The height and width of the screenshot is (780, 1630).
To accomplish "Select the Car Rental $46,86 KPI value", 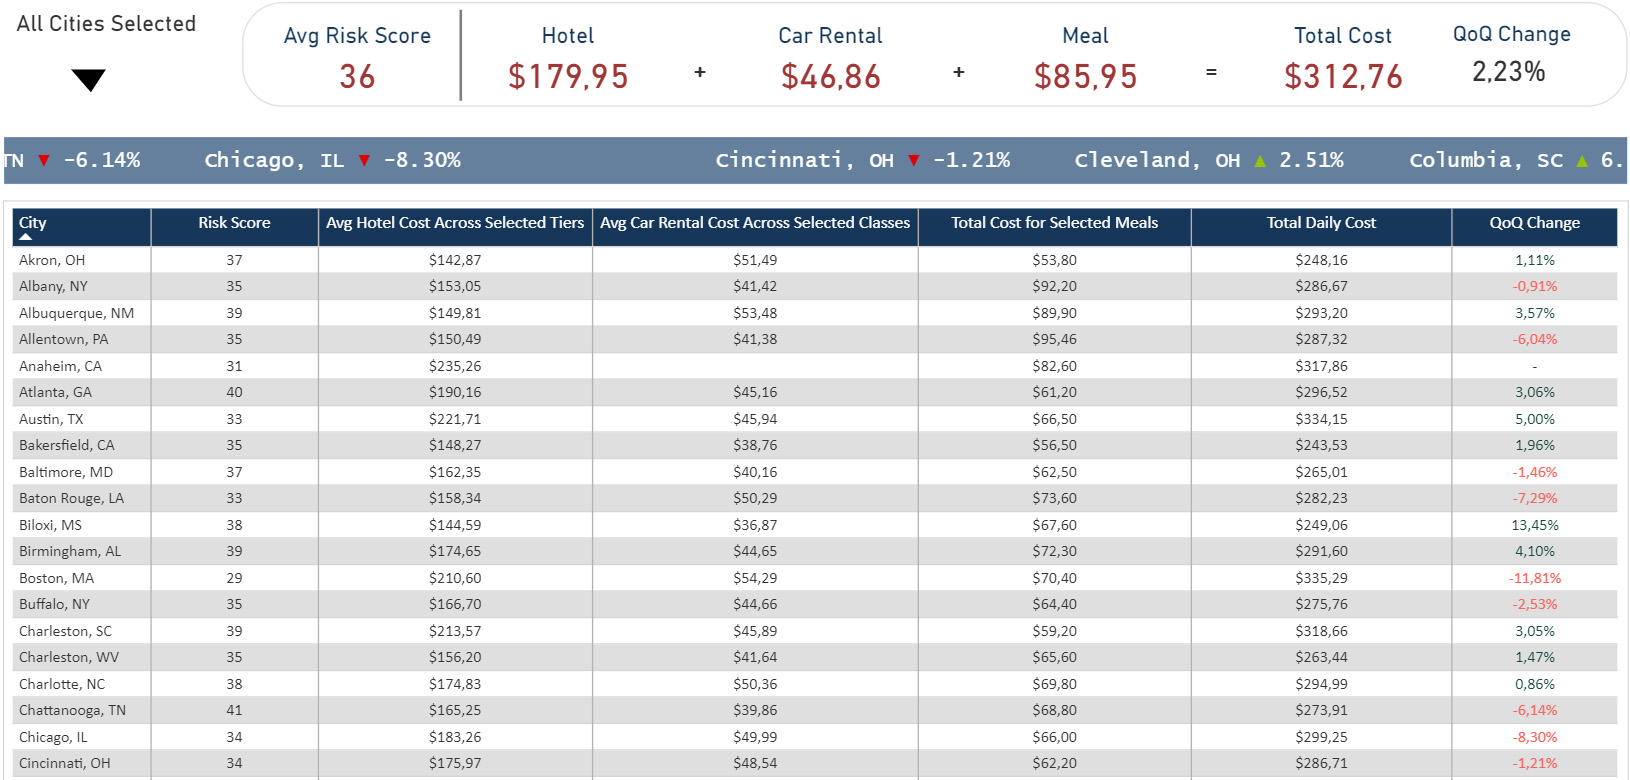I will click(831, 77).
